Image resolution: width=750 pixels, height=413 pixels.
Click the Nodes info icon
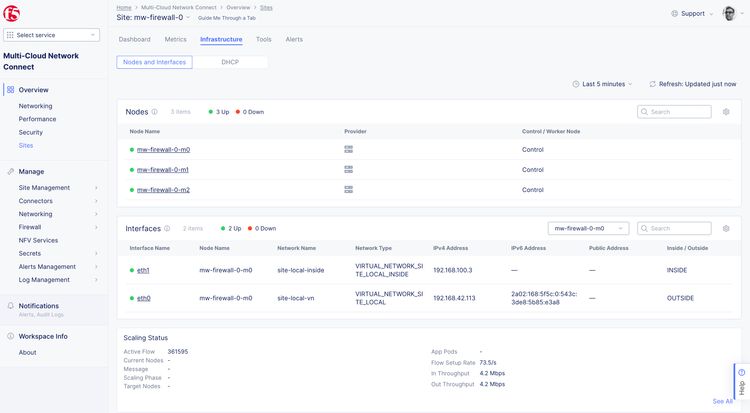[154, 112]
